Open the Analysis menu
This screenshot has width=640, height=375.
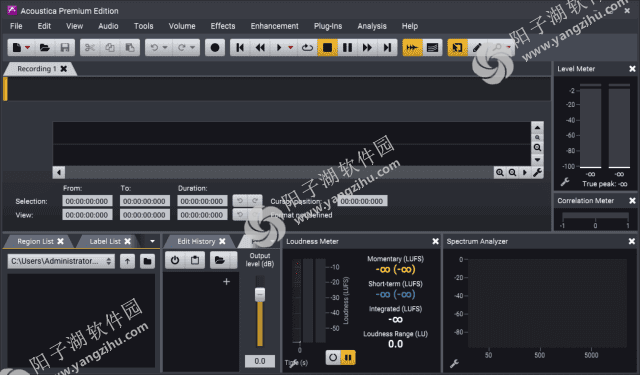[372, 26]
